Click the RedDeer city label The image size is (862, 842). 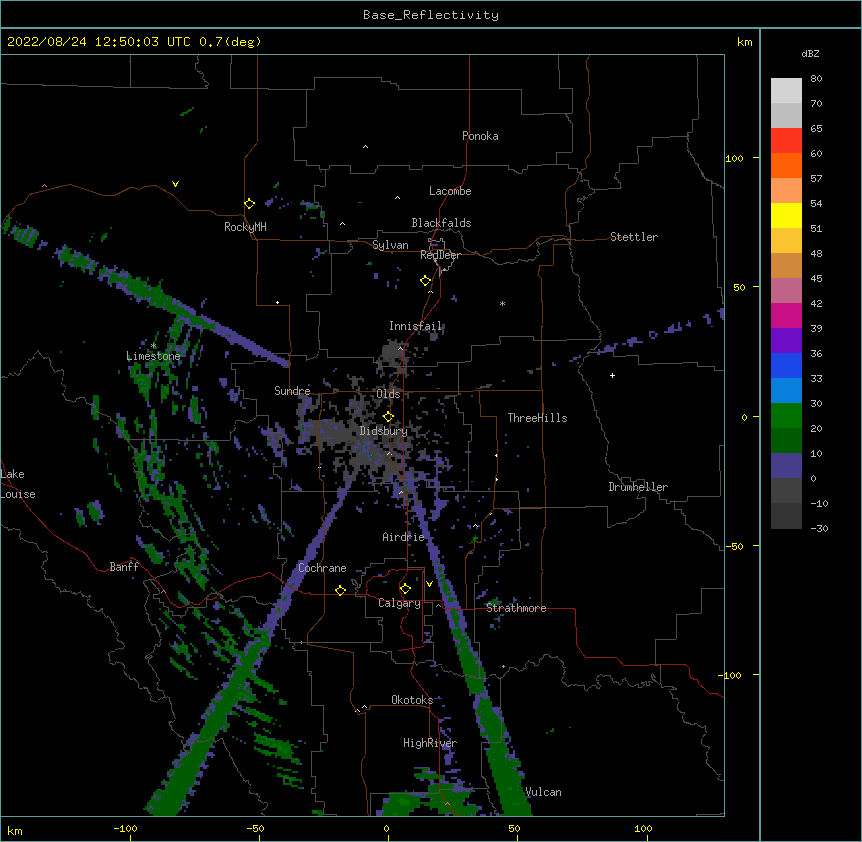coord(440,255)
